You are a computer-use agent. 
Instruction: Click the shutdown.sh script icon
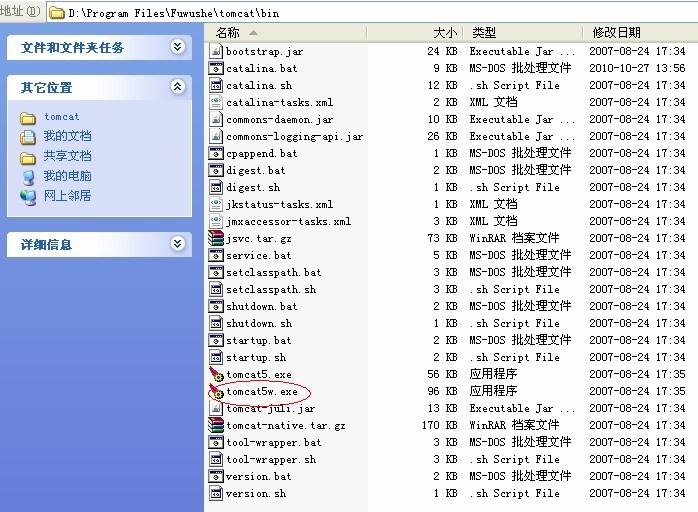pos(216,323)
